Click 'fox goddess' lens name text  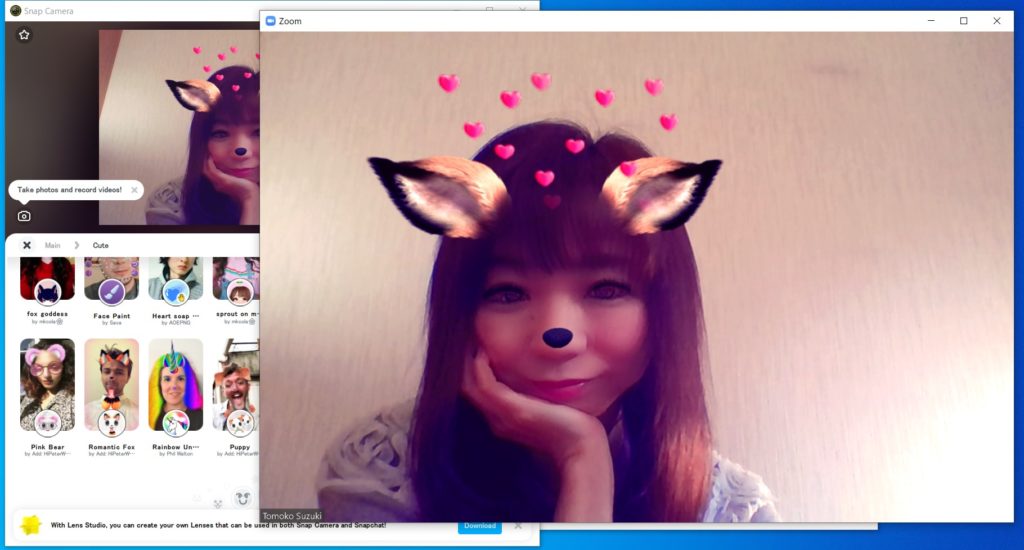pos(47,314)
